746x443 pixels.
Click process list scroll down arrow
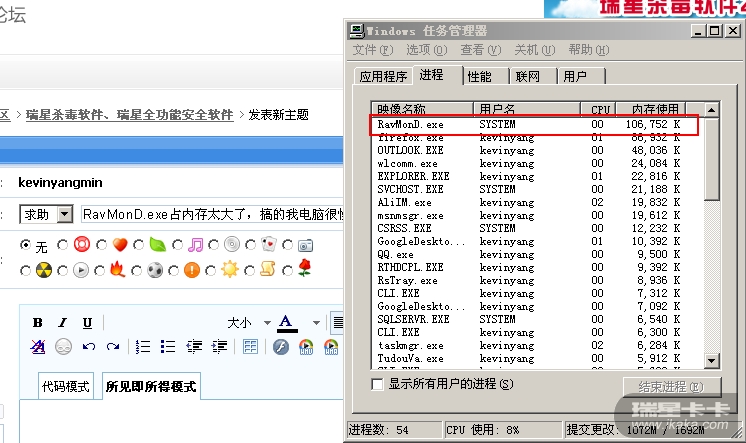coord(711,360)
